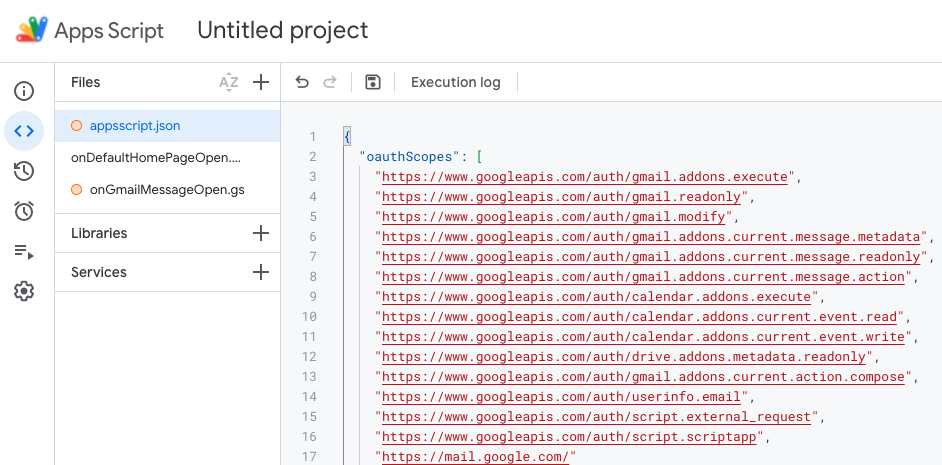
Task: Click the Libraries section label
Action: (x=99, y=233)
